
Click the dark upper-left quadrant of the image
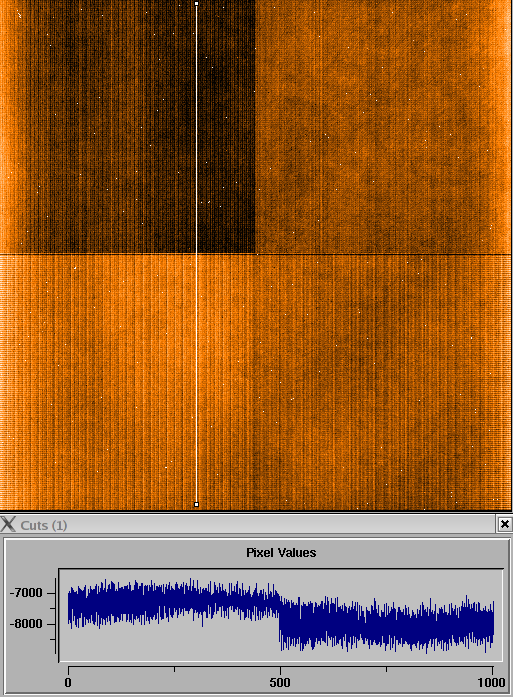[128, 127]
